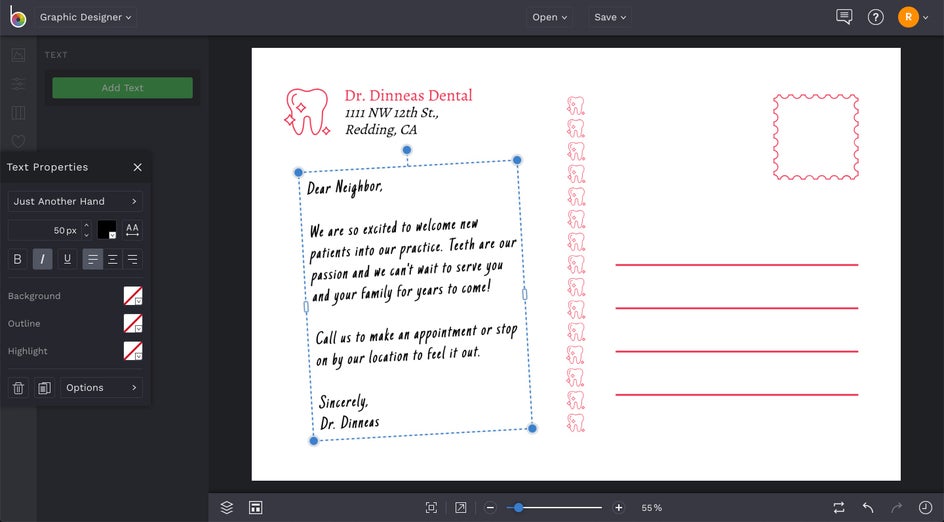Click the fit to screen icon

pyautogui.click(x=431, y=508)
